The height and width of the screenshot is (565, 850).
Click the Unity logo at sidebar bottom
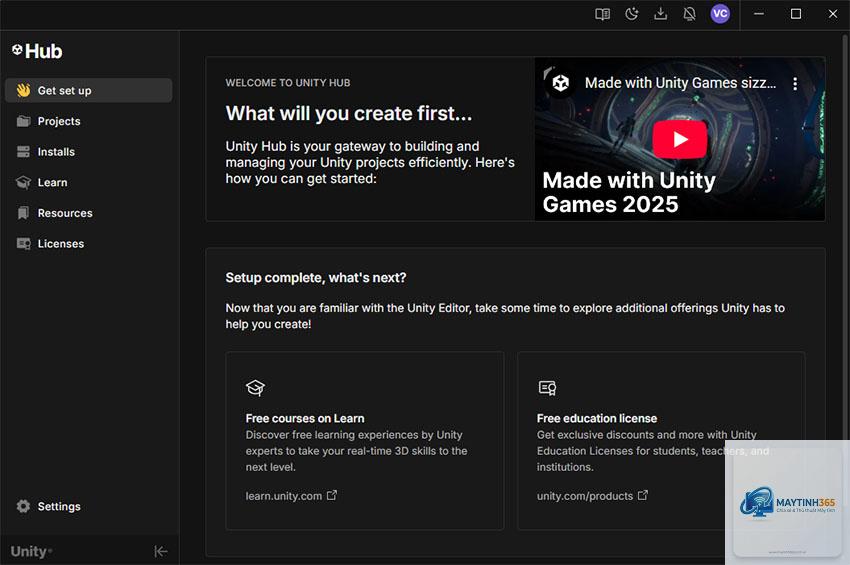(x=31, y=551)
